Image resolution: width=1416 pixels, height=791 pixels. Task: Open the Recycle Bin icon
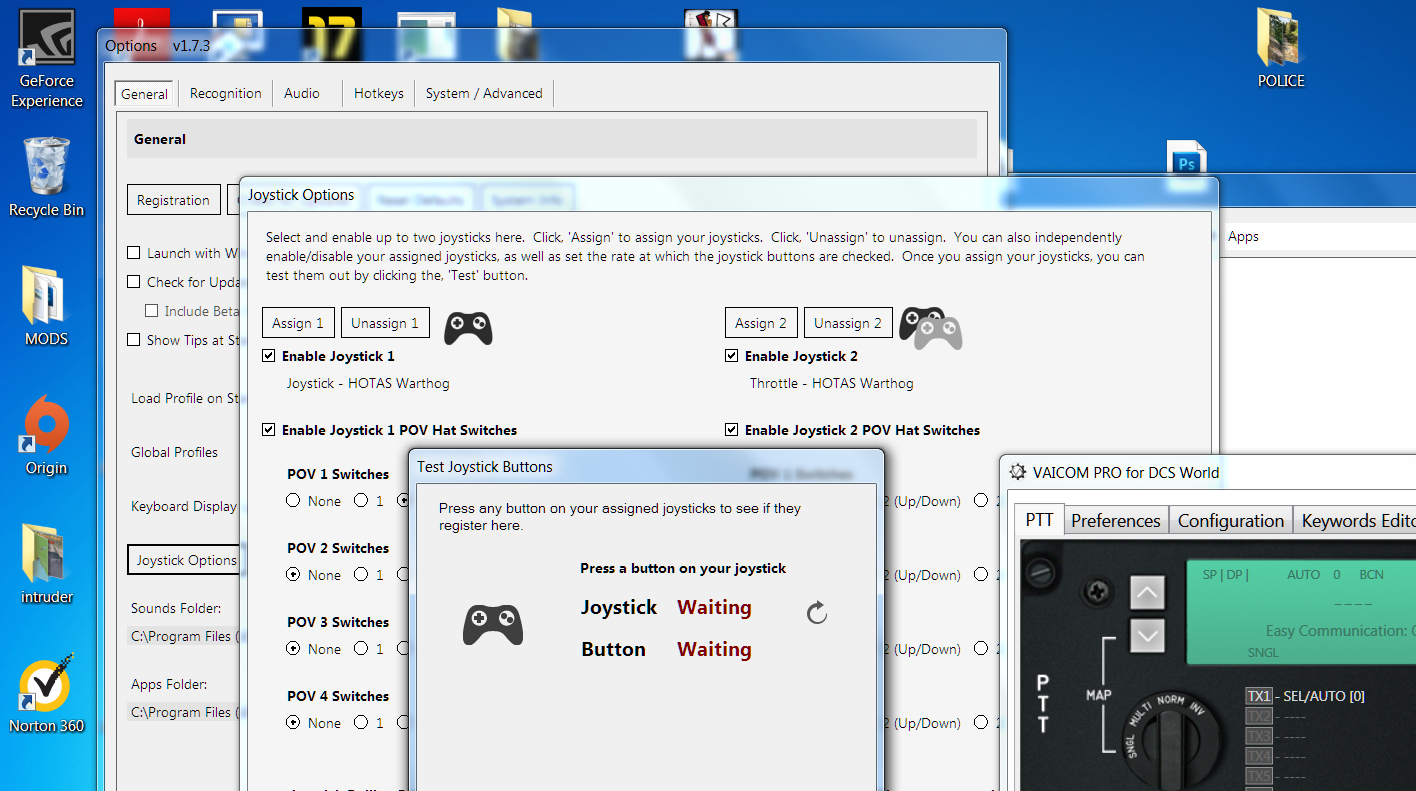tap(46, 178)
